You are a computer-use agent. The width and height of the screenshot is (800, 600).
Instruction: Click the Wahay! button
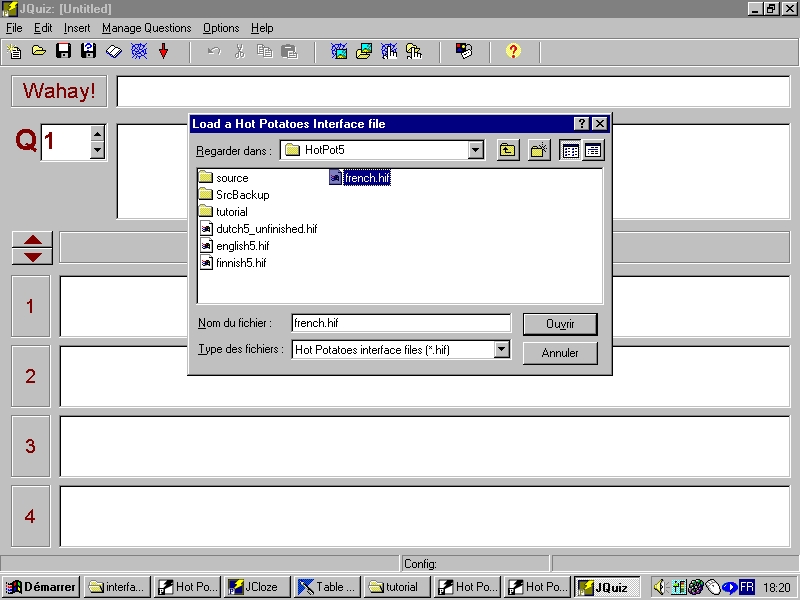point(59,91)
